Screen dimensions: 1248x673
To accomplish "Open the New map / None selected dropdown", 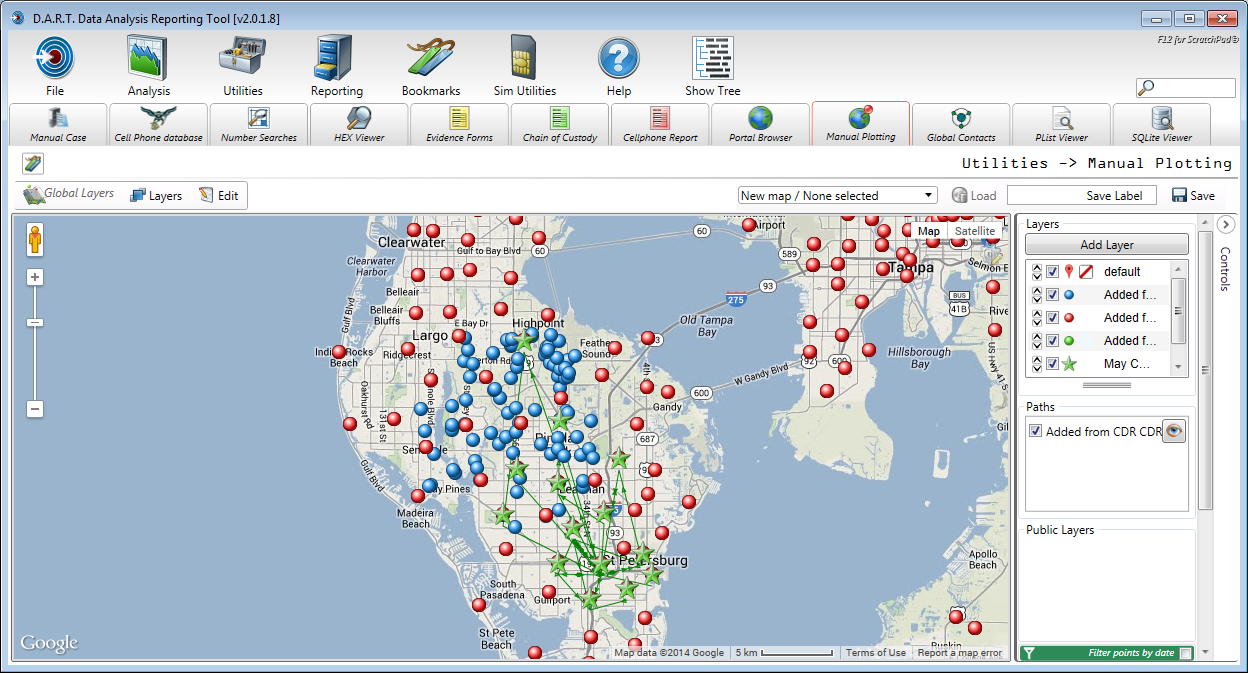I will point(838,195).
